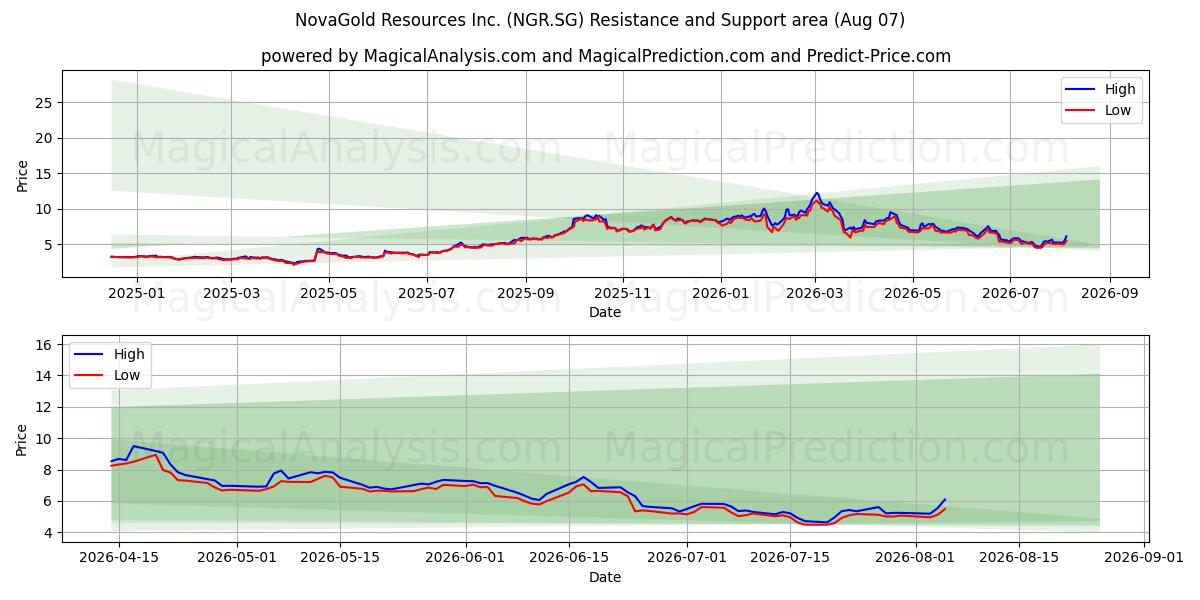1200x600 pixels.
Task: Click the '2026-01' x-axis label on the top chart
Action: point(721,293)
